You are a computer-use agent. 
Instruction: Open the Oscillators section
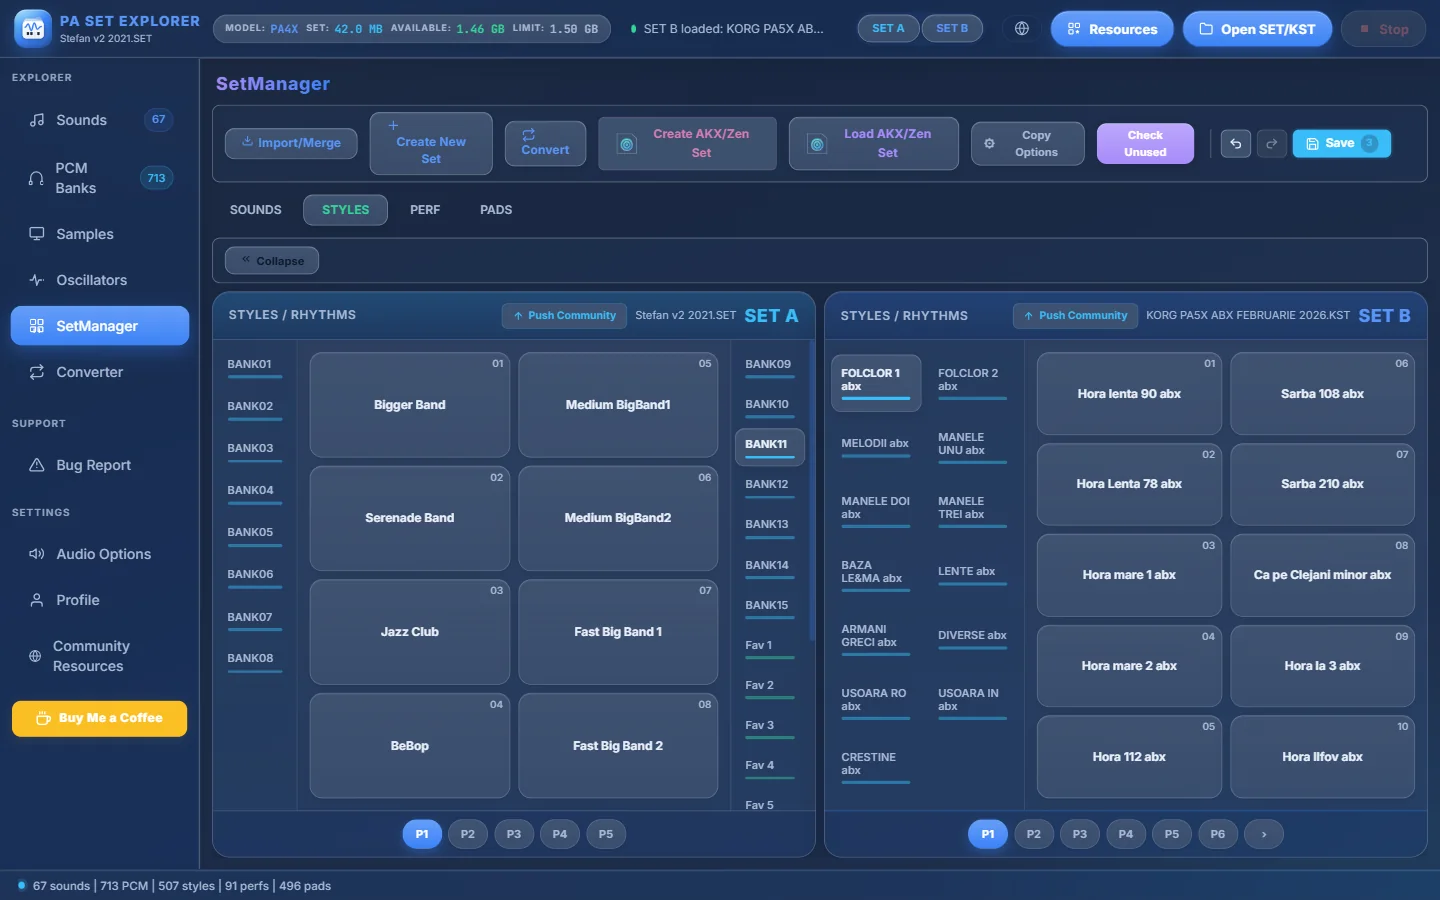100,280
